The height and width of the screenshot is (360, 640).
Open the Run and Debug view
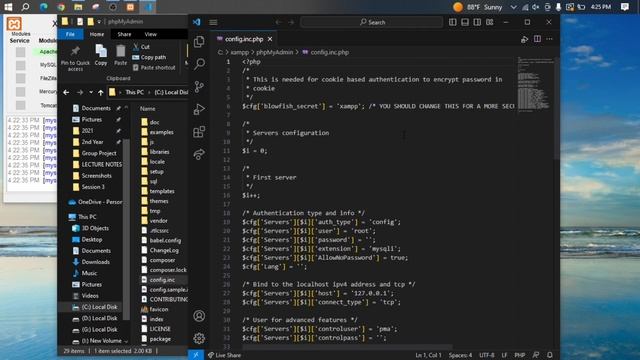(x=199, y=109)
